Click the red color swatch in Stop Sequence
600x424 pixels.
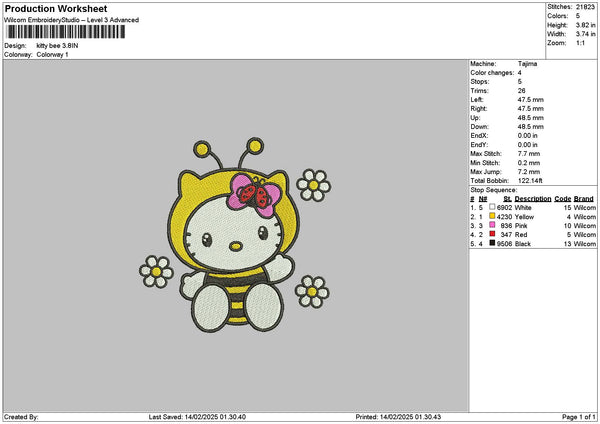click(x=492, y=234)
